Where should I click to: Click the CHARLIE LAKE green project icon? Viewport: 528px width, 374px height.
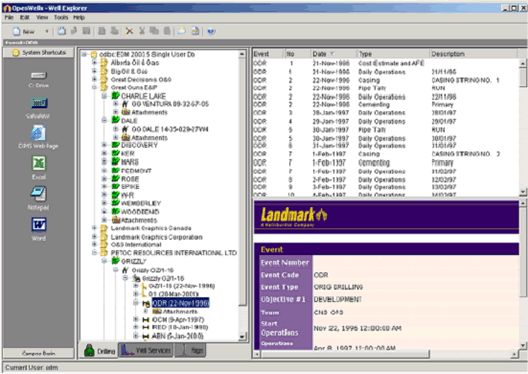click(116, 96)
